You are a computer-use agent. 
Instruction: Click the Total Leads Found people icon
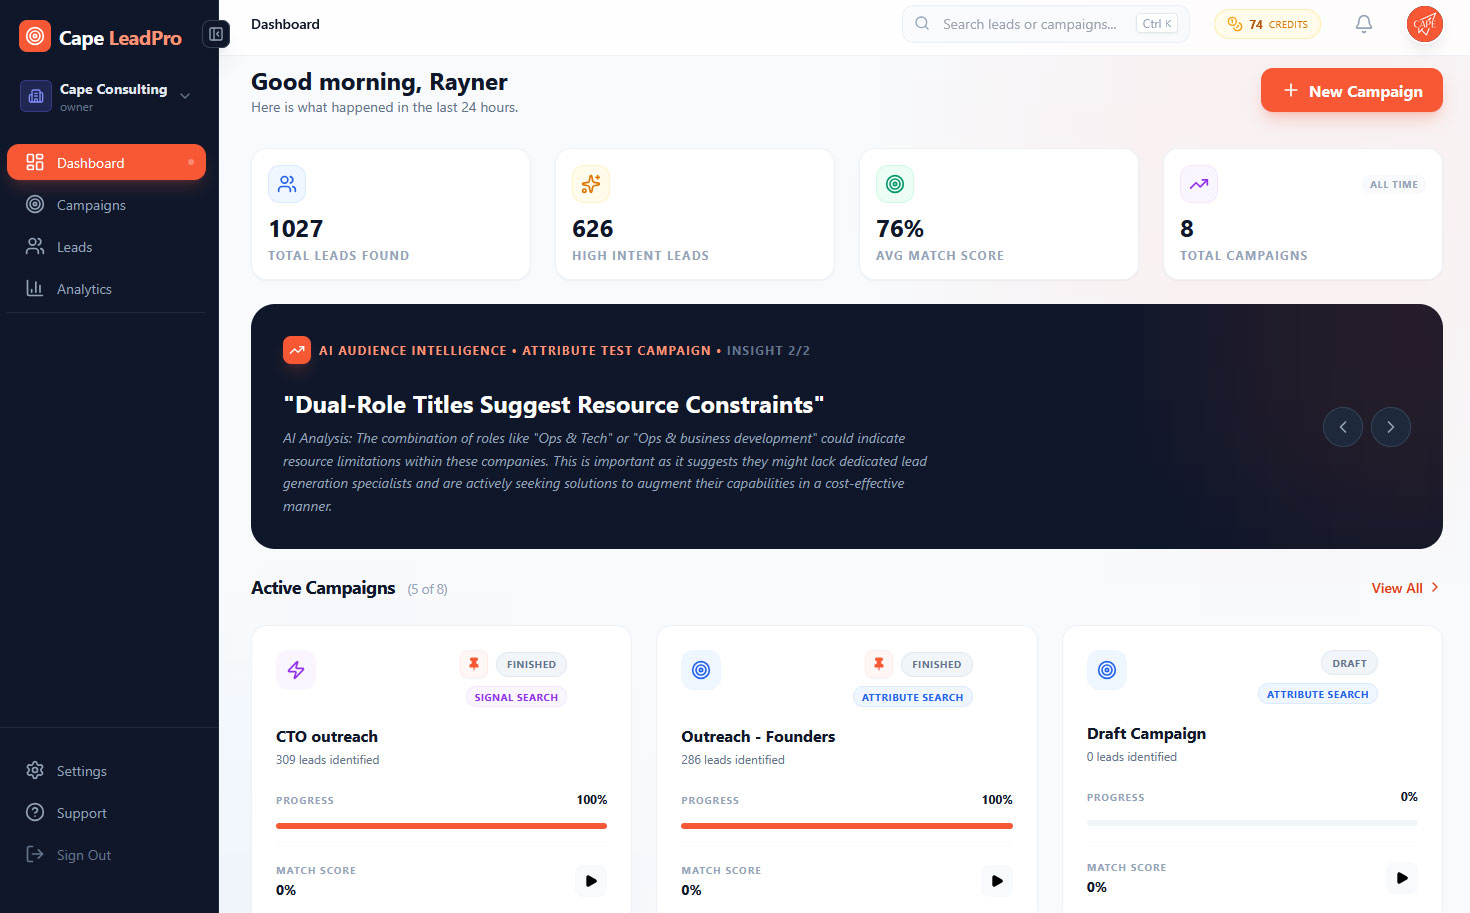(287, 184)
